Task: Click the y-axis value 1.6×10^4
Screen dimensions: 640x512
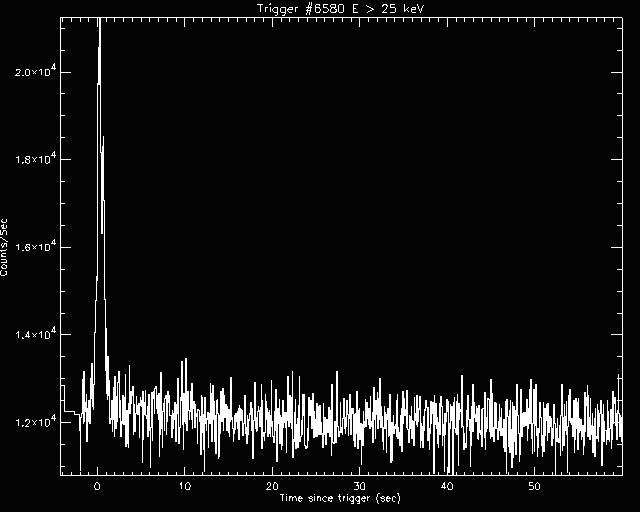Action: pos(35,246)
